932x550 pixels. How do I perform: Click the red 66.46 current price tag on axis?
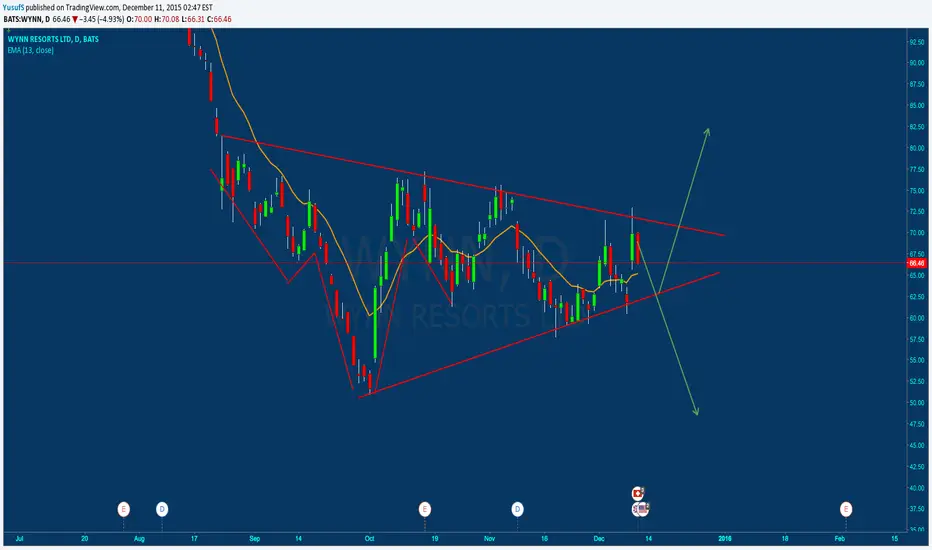click(916, 263)
